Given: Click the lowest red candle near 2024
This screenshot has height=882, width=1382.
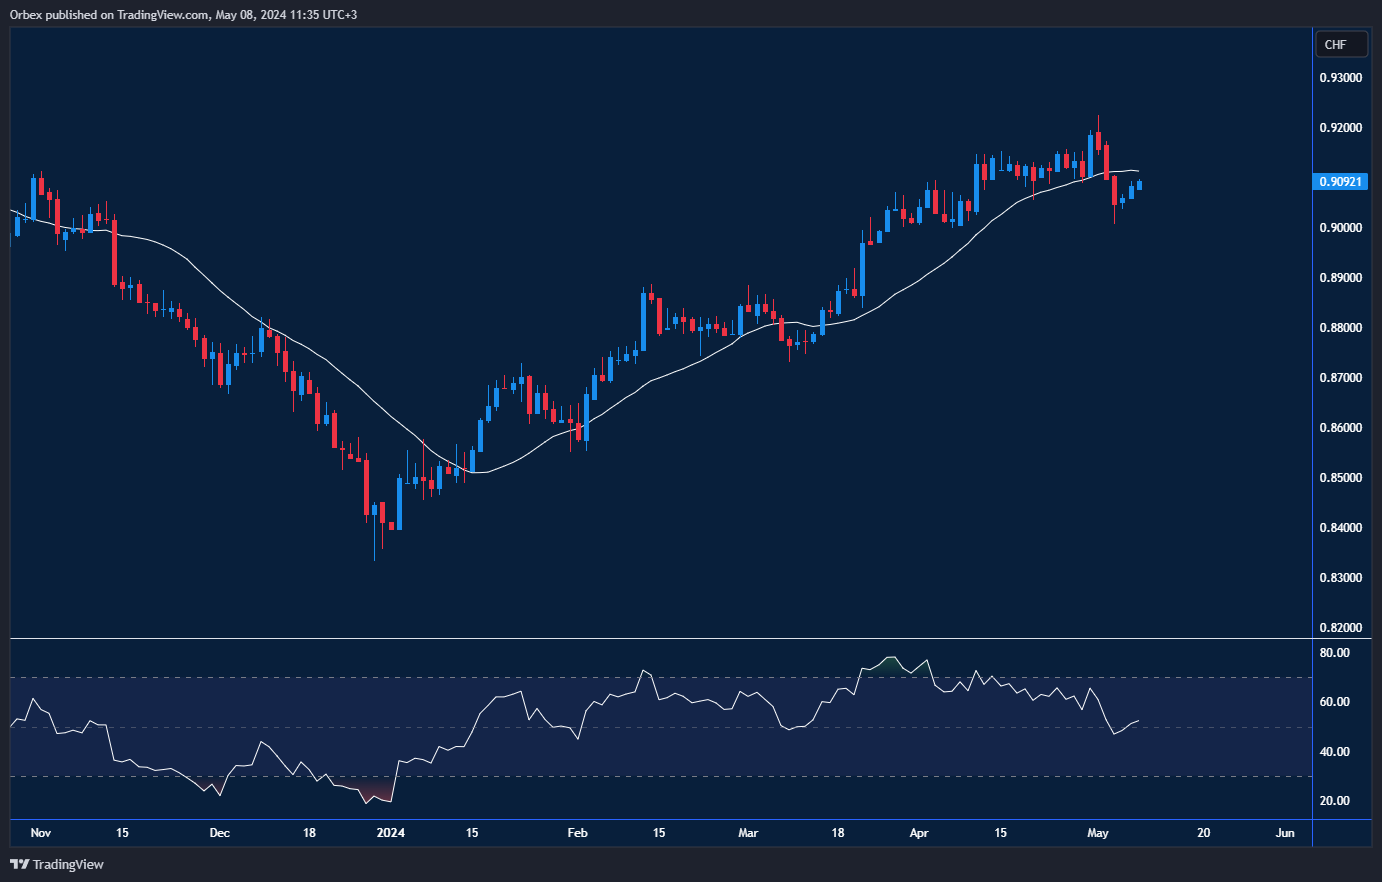Looking at the screenshot, I should pos(367,490).
